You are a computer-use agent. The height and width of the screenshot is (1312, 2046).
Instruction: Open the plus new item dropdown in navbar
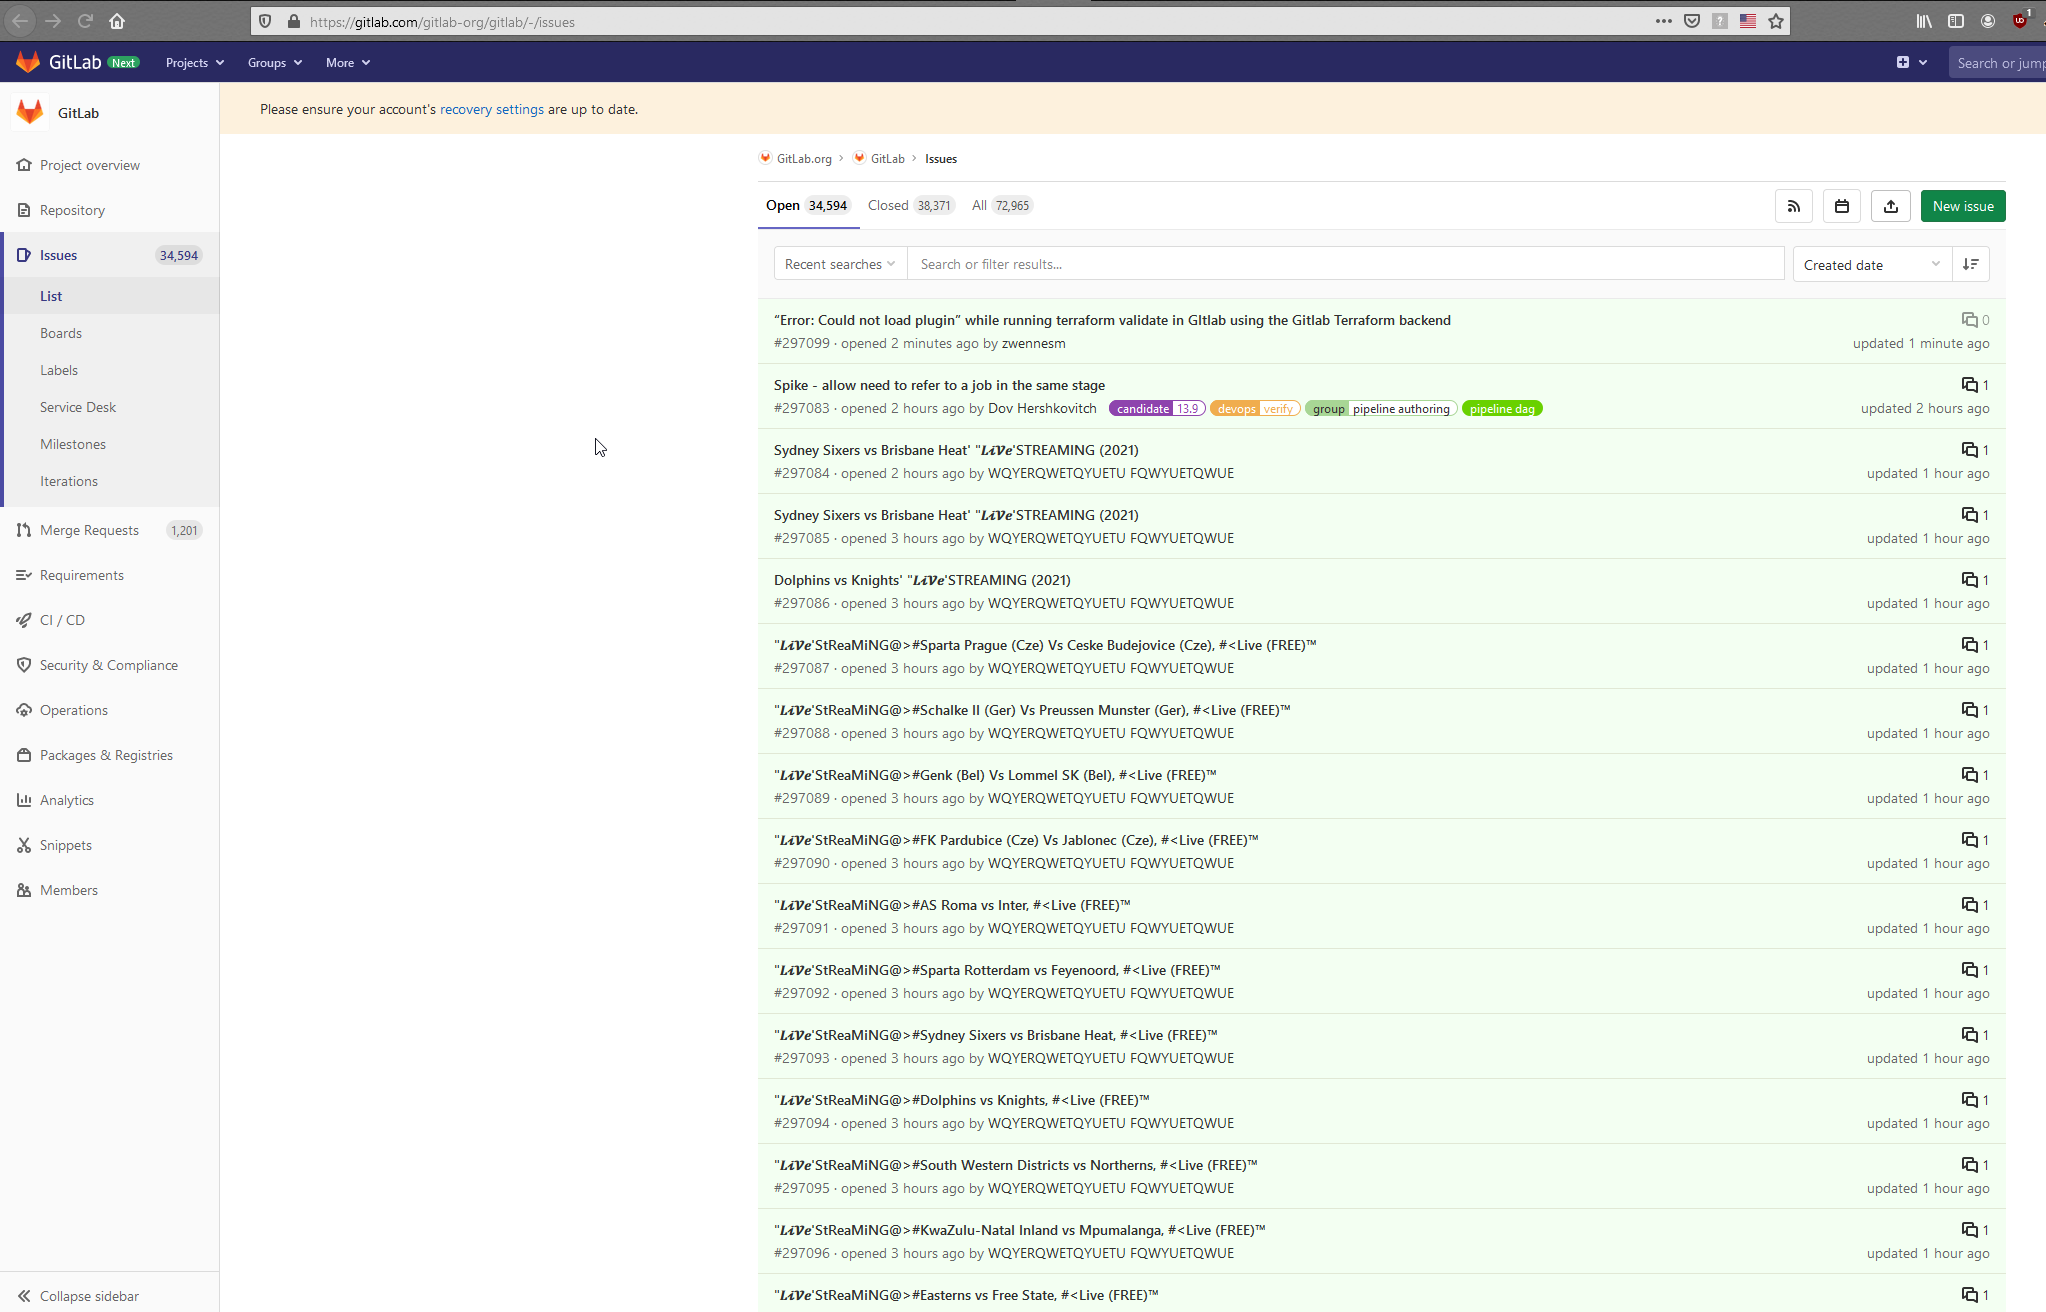tap(1911, 62)
